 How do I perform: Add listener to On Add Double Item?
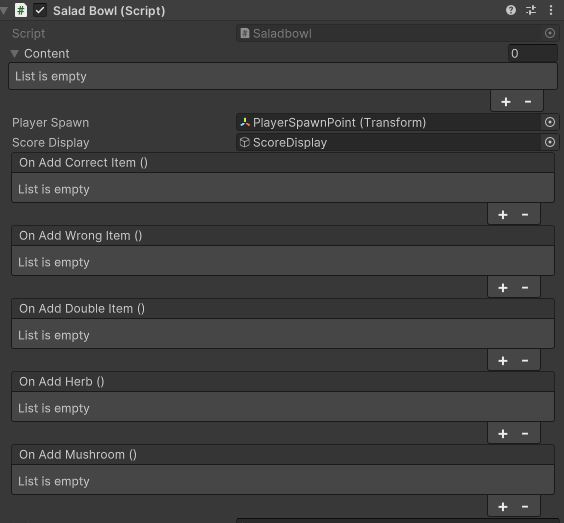pyautogui.click(x=503, y=361)
